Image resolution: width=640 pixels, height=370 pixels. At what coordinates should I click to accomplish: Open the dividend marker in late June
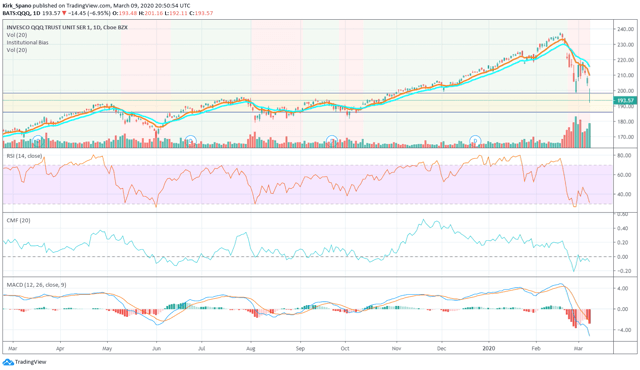(191, 141)
